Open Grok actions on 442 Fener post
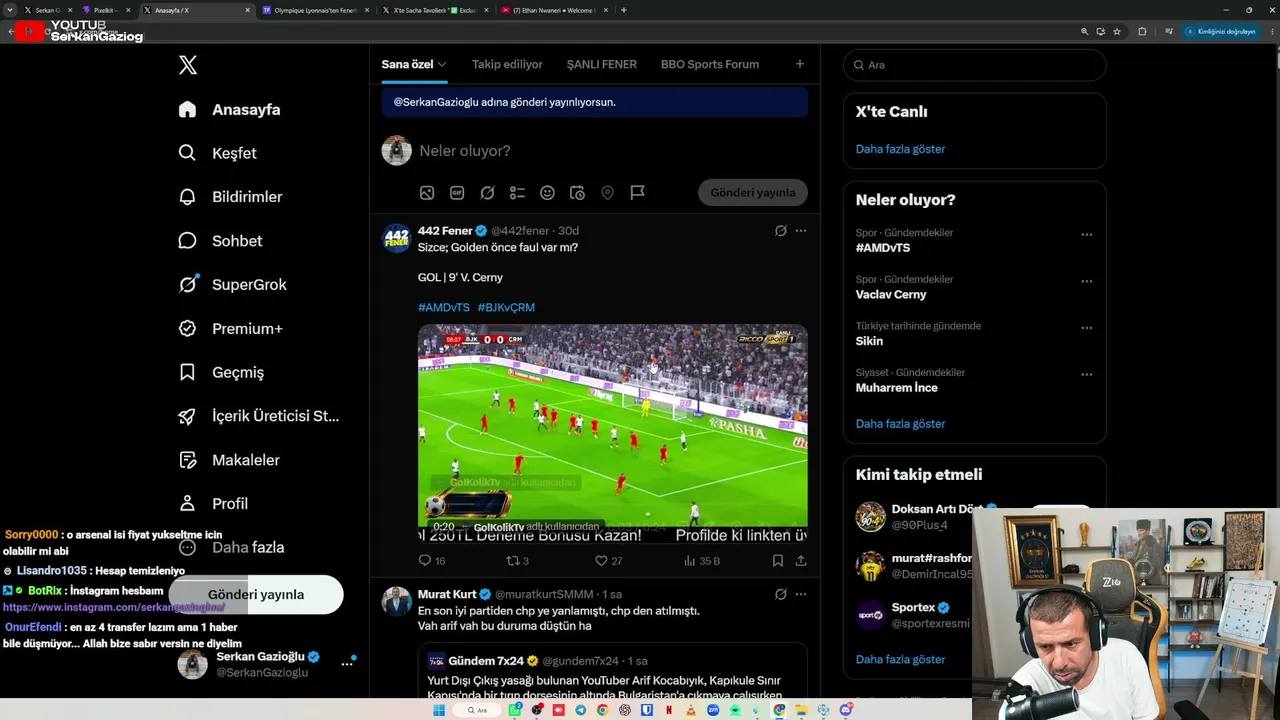Image resolution: width=1280 pixels, height=720 pixels. click(781, 231)
